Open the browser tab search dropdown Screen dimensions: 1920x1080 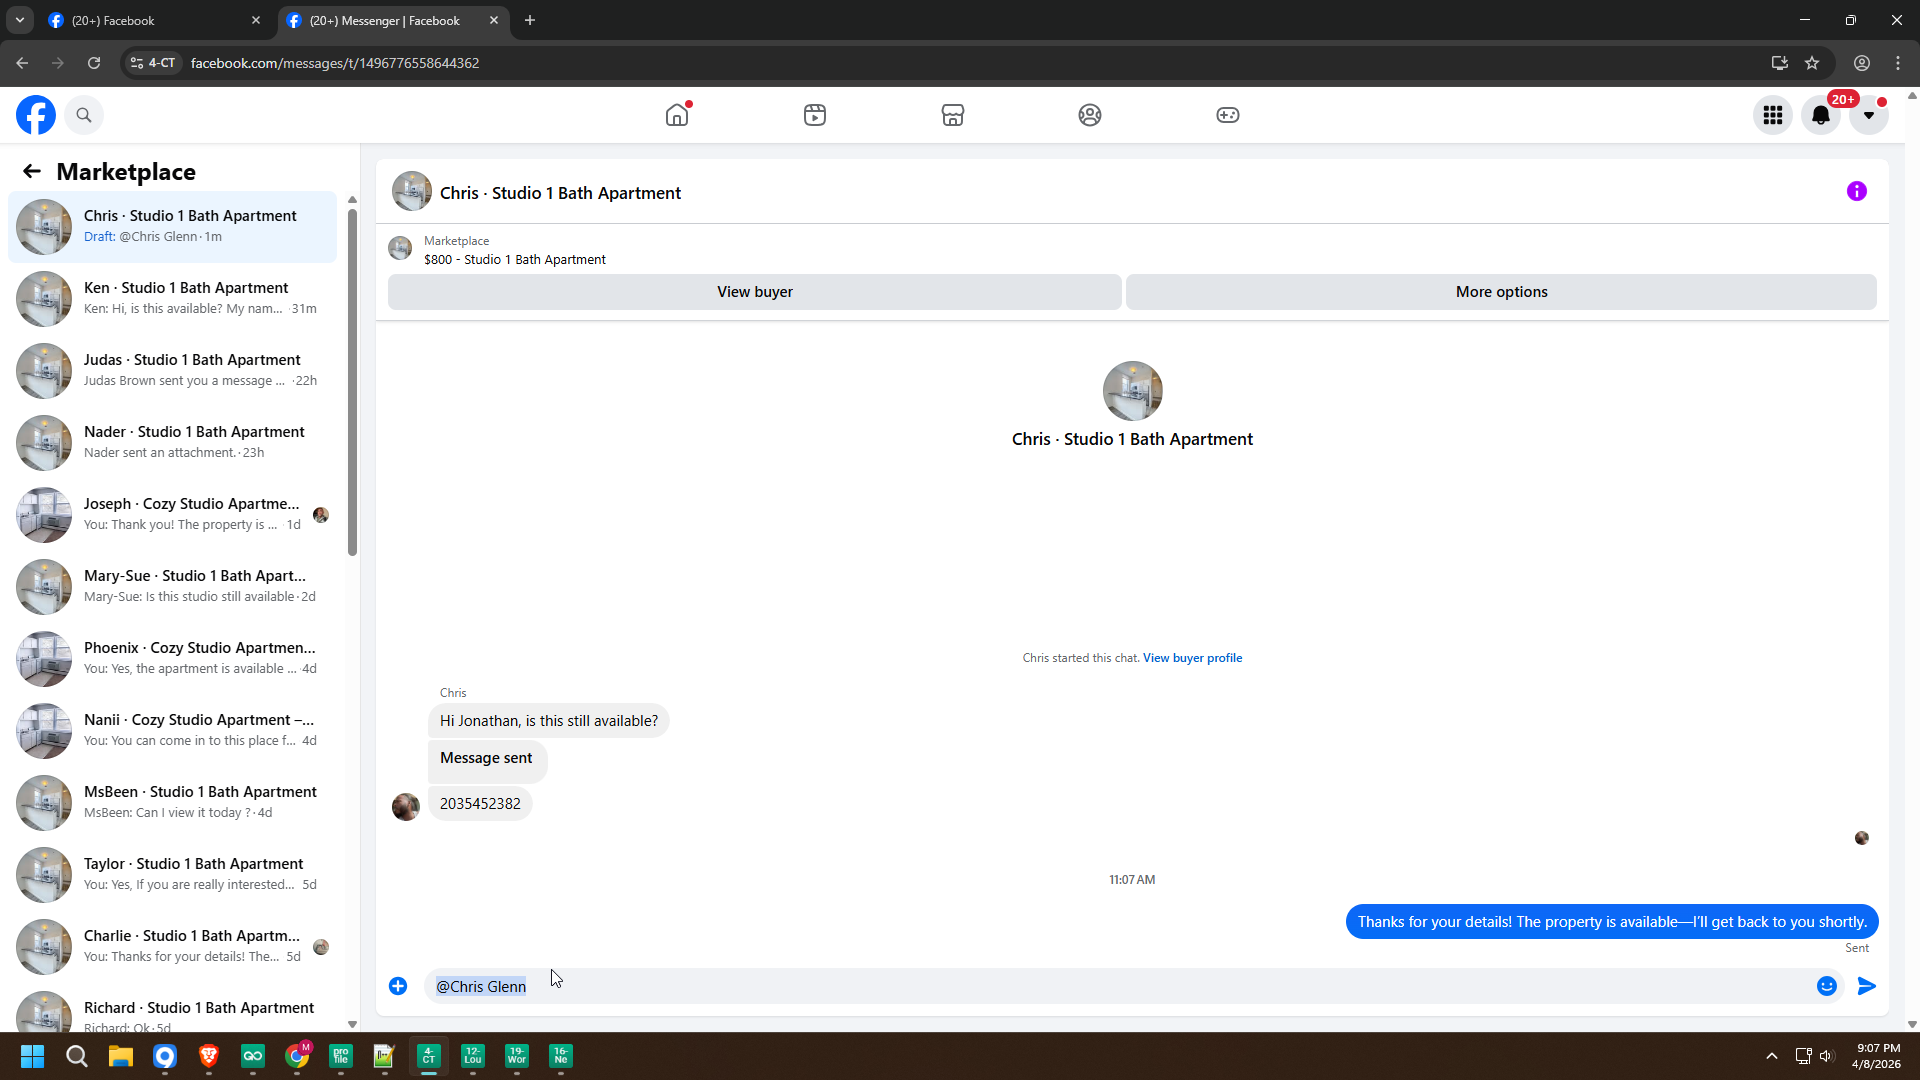coord(19,20)
